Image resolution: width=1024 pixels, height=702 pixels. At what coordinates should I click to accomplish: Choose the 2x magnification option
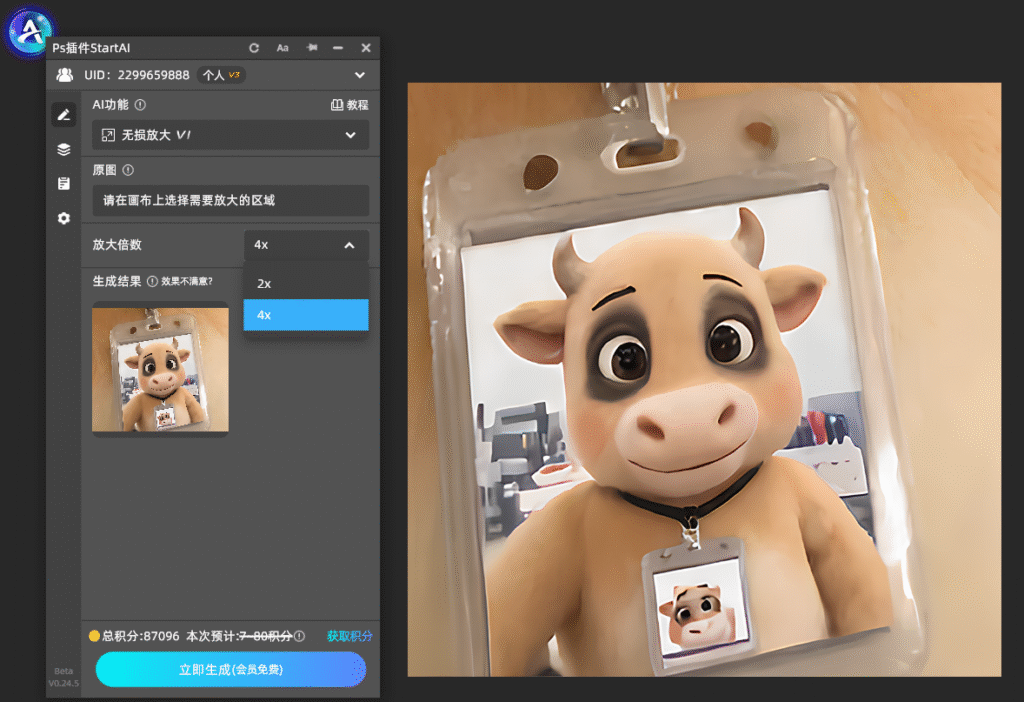pos(306,283)
